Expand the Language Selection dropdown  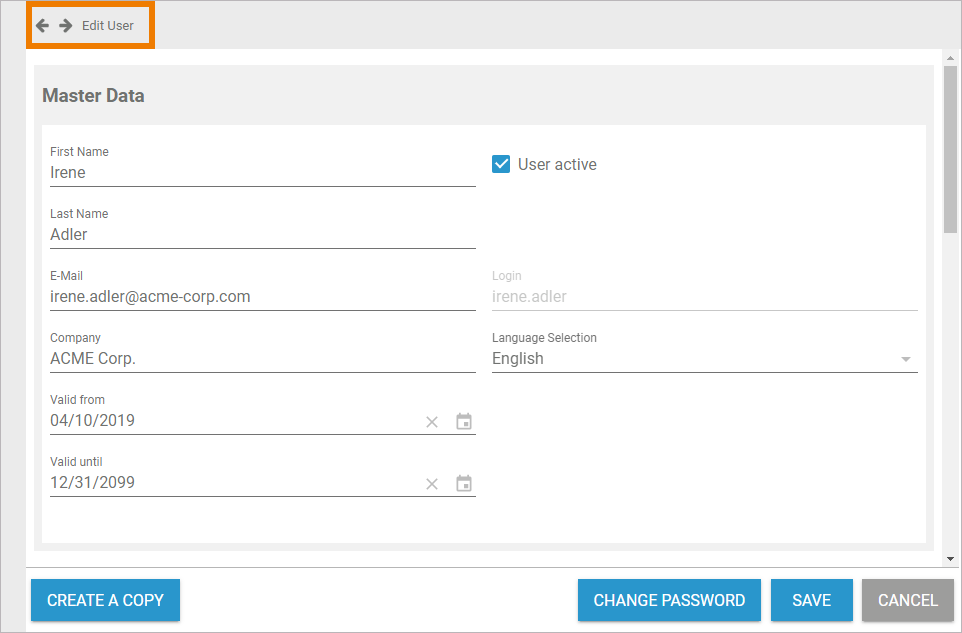coord(905,359)
